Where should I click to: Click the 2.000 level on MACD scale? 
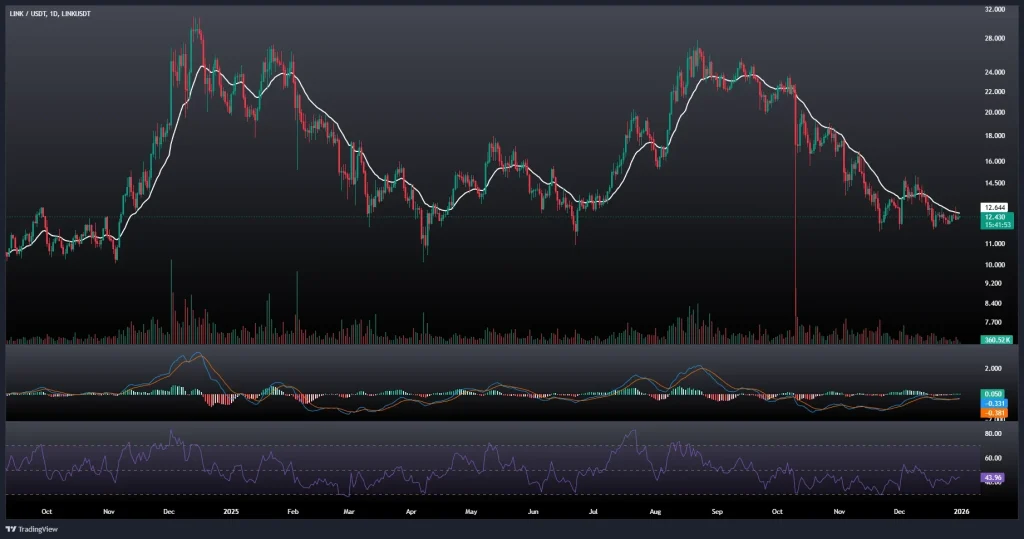pos(993,368)
